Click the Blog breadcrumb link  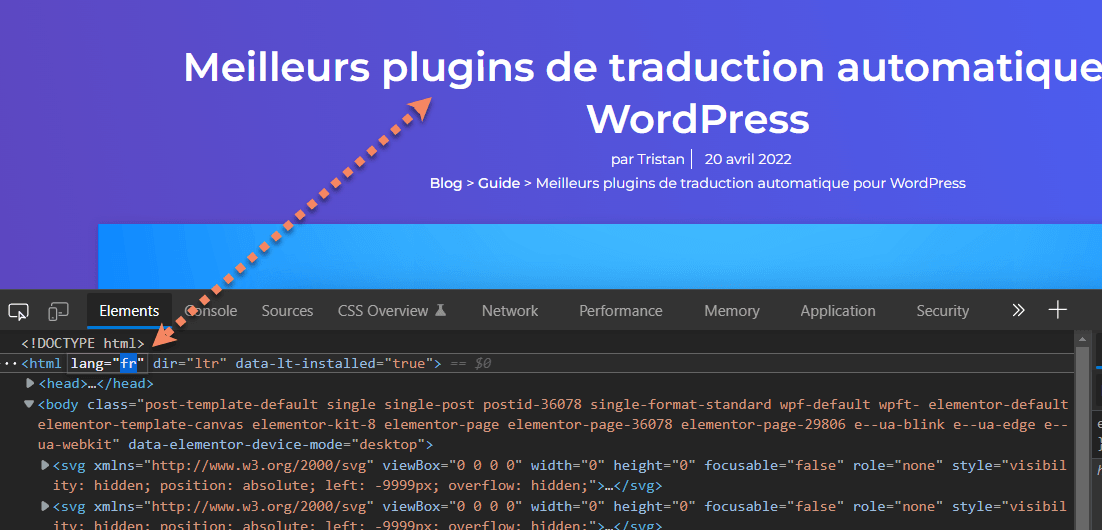pos(446,183)
